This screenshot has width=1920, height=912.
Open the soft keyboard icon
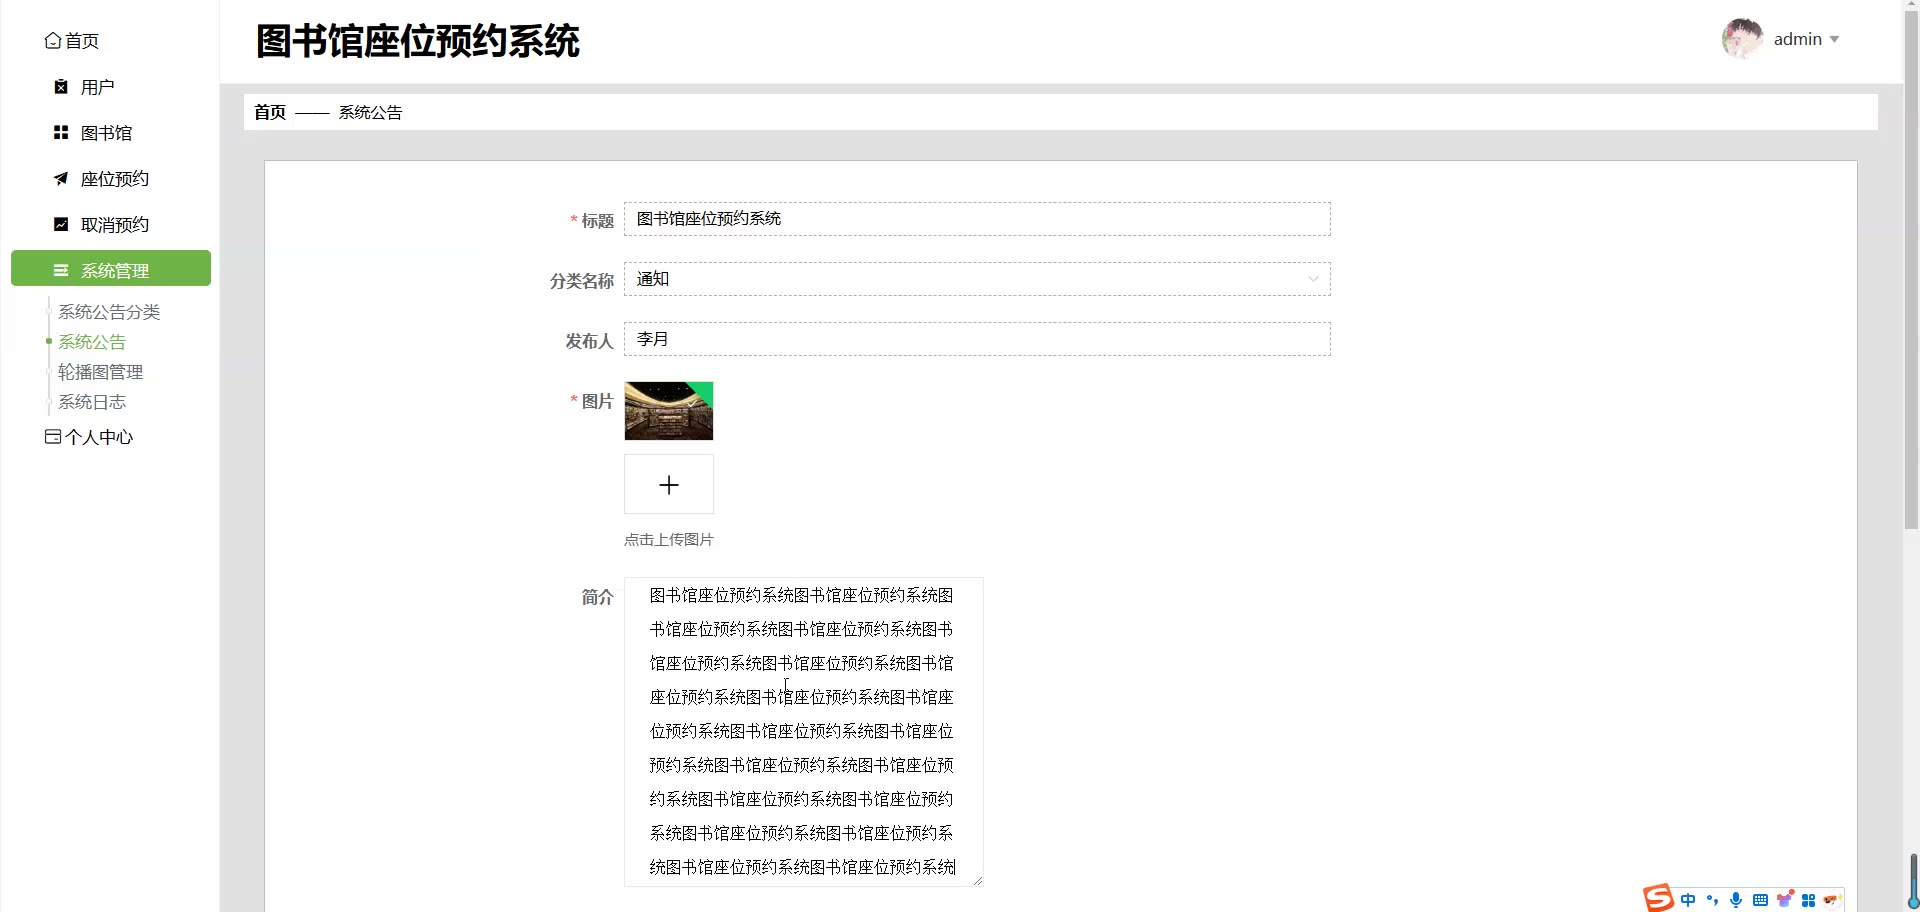[1760, 900]
